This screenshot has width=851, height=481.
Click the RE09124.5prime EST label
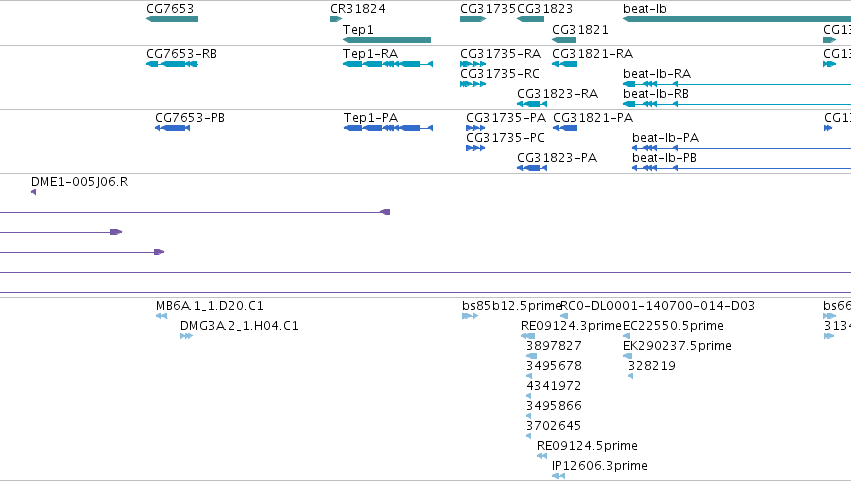[x=587, y=446]
